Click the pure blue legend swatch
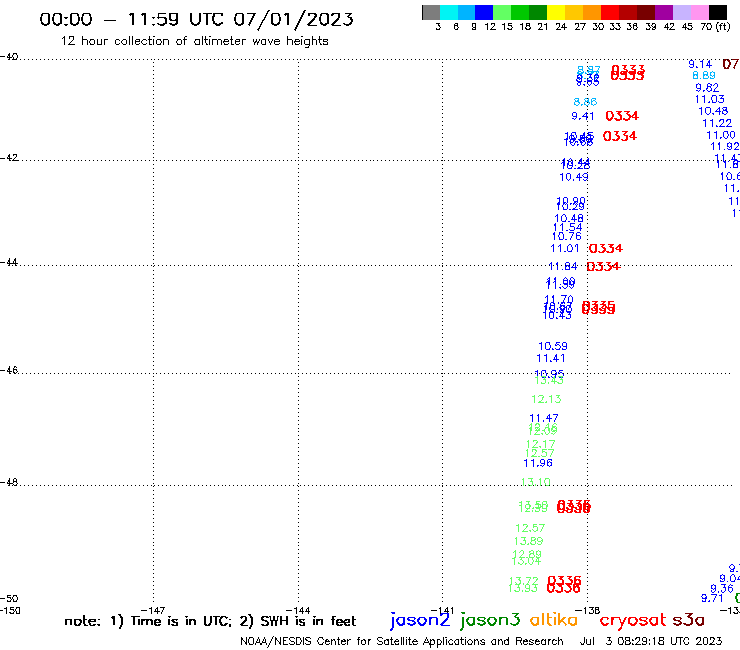 pyautogui.click(x=484, y=12)
